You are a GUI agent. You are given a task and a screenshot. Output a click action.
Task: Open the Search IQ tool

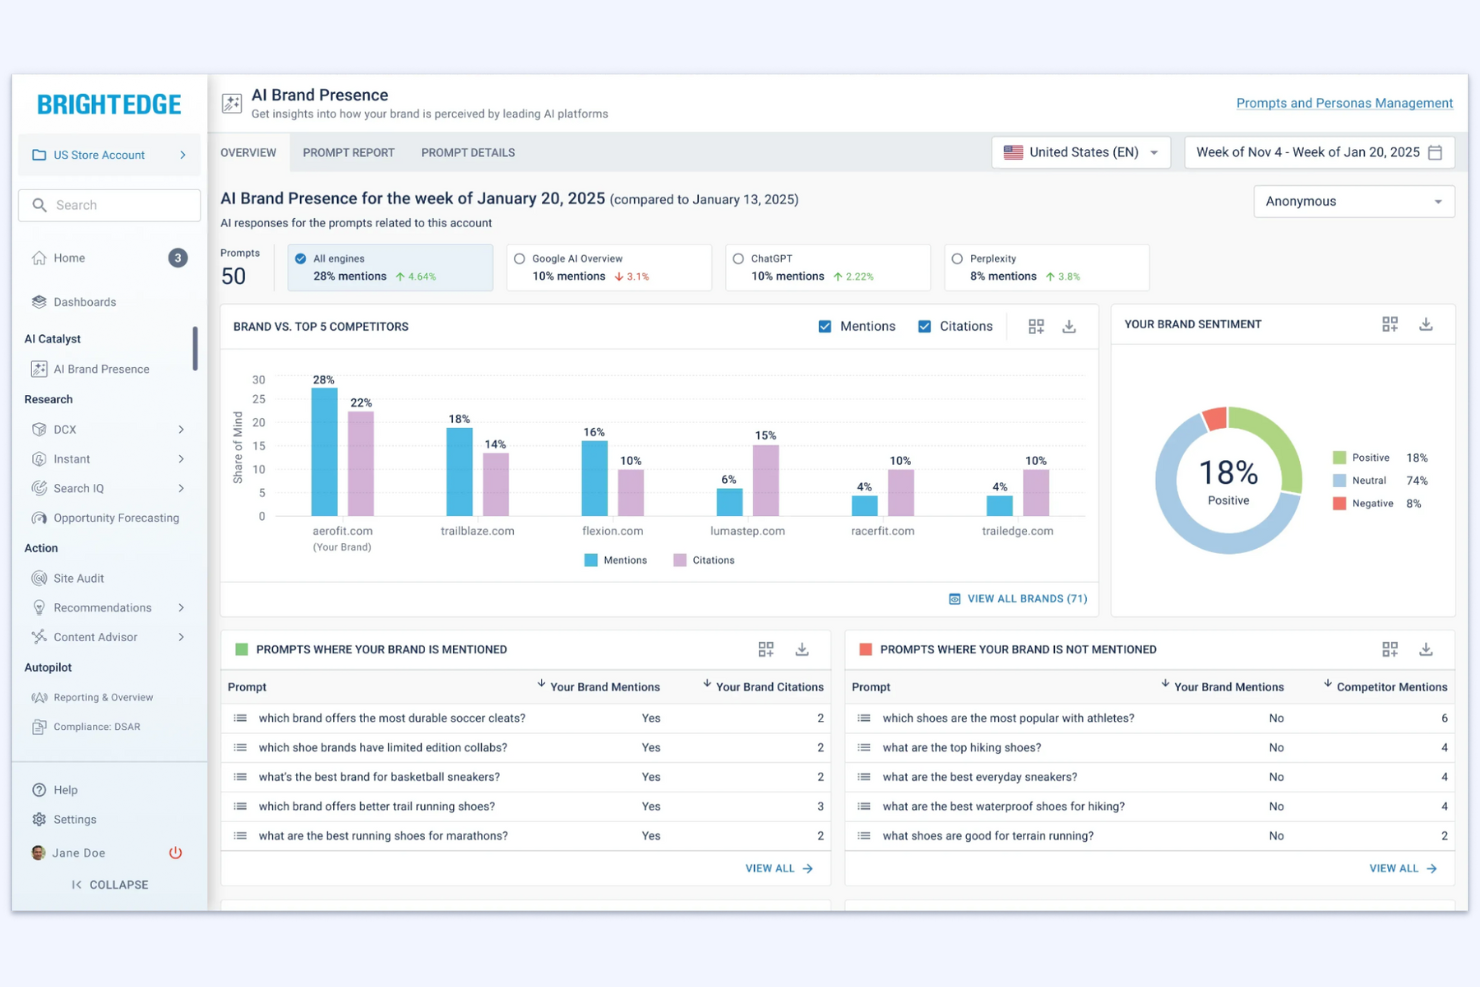79,488
